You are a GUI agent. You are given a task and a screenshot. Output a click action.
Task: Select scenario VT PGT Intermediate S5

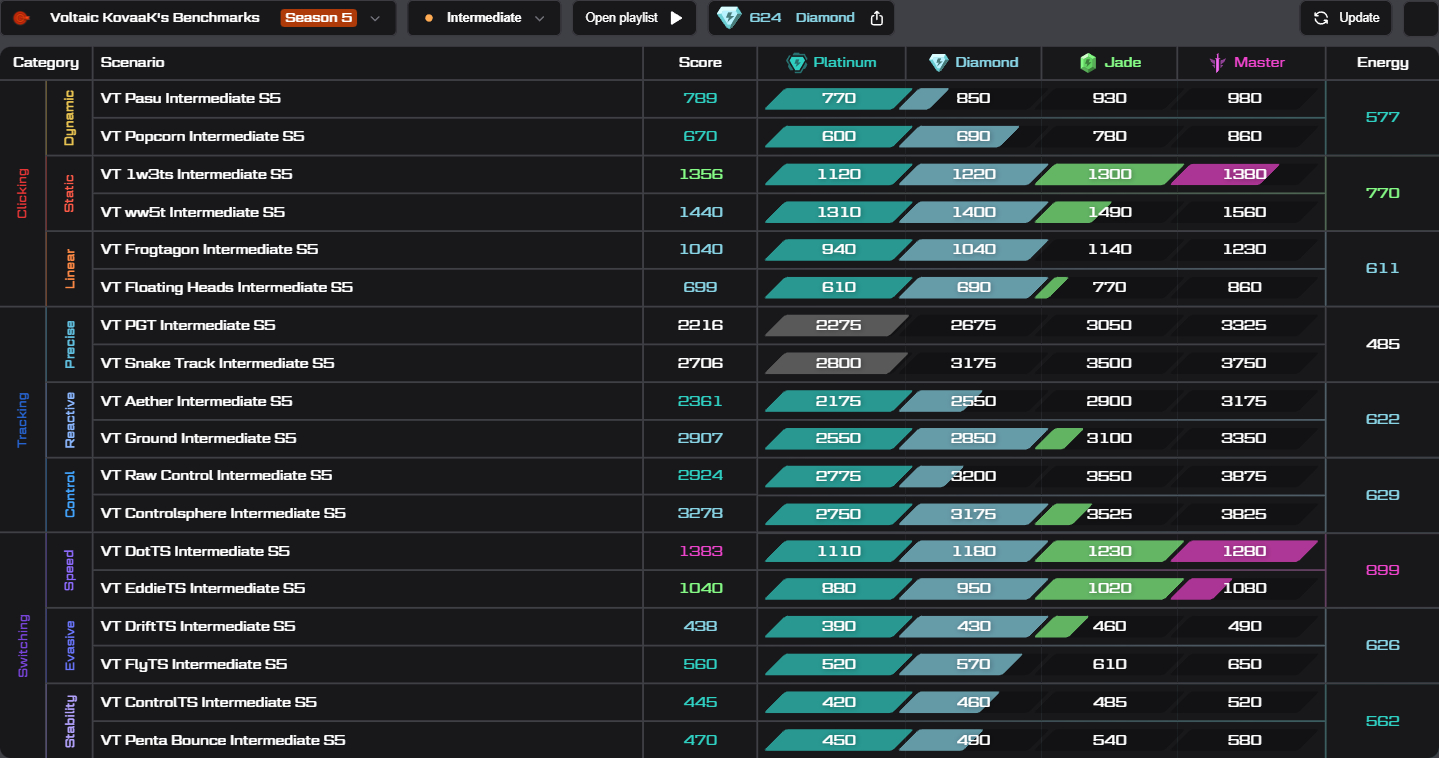[x=188, y=325]
